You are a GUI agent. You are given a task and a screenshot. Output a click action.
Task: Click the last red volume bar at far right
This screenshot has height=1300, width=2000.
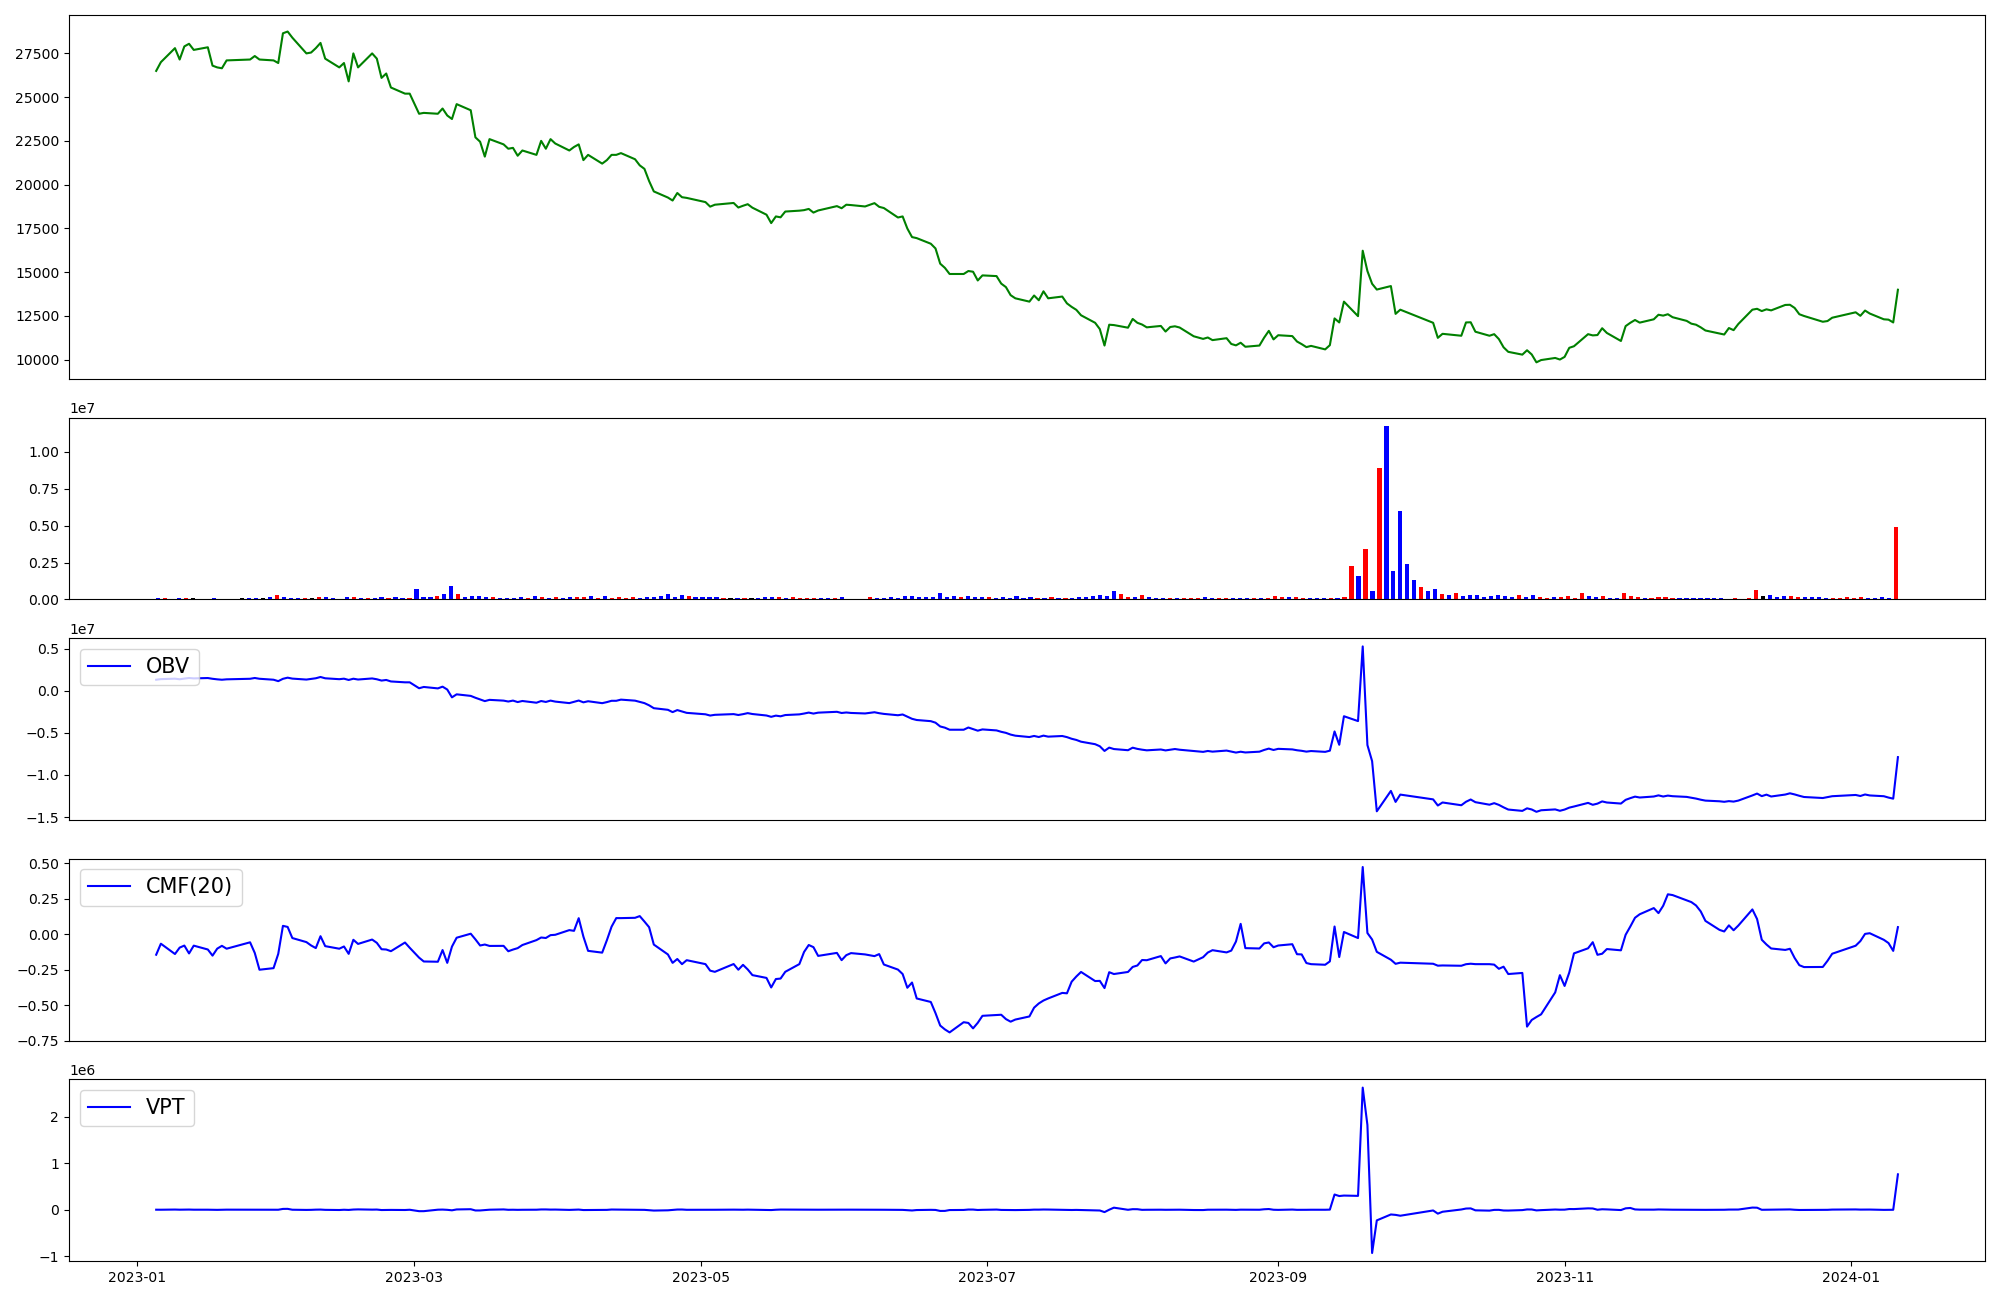point(1896,563)
